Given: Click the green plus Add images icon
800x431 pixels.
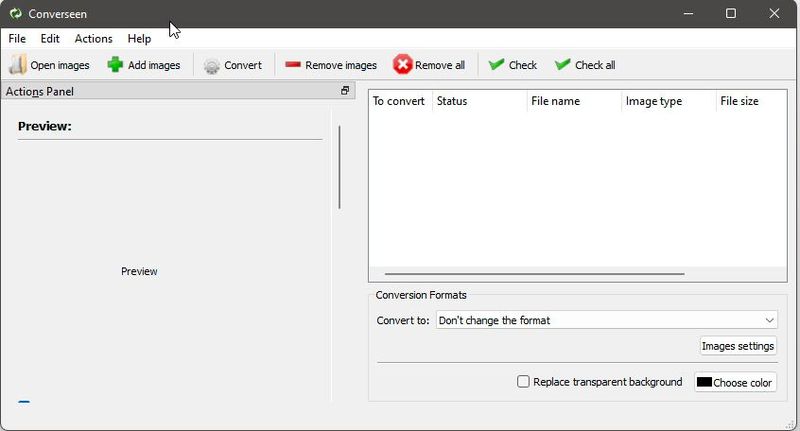Looking at the screenshot, I should (115, 65).
